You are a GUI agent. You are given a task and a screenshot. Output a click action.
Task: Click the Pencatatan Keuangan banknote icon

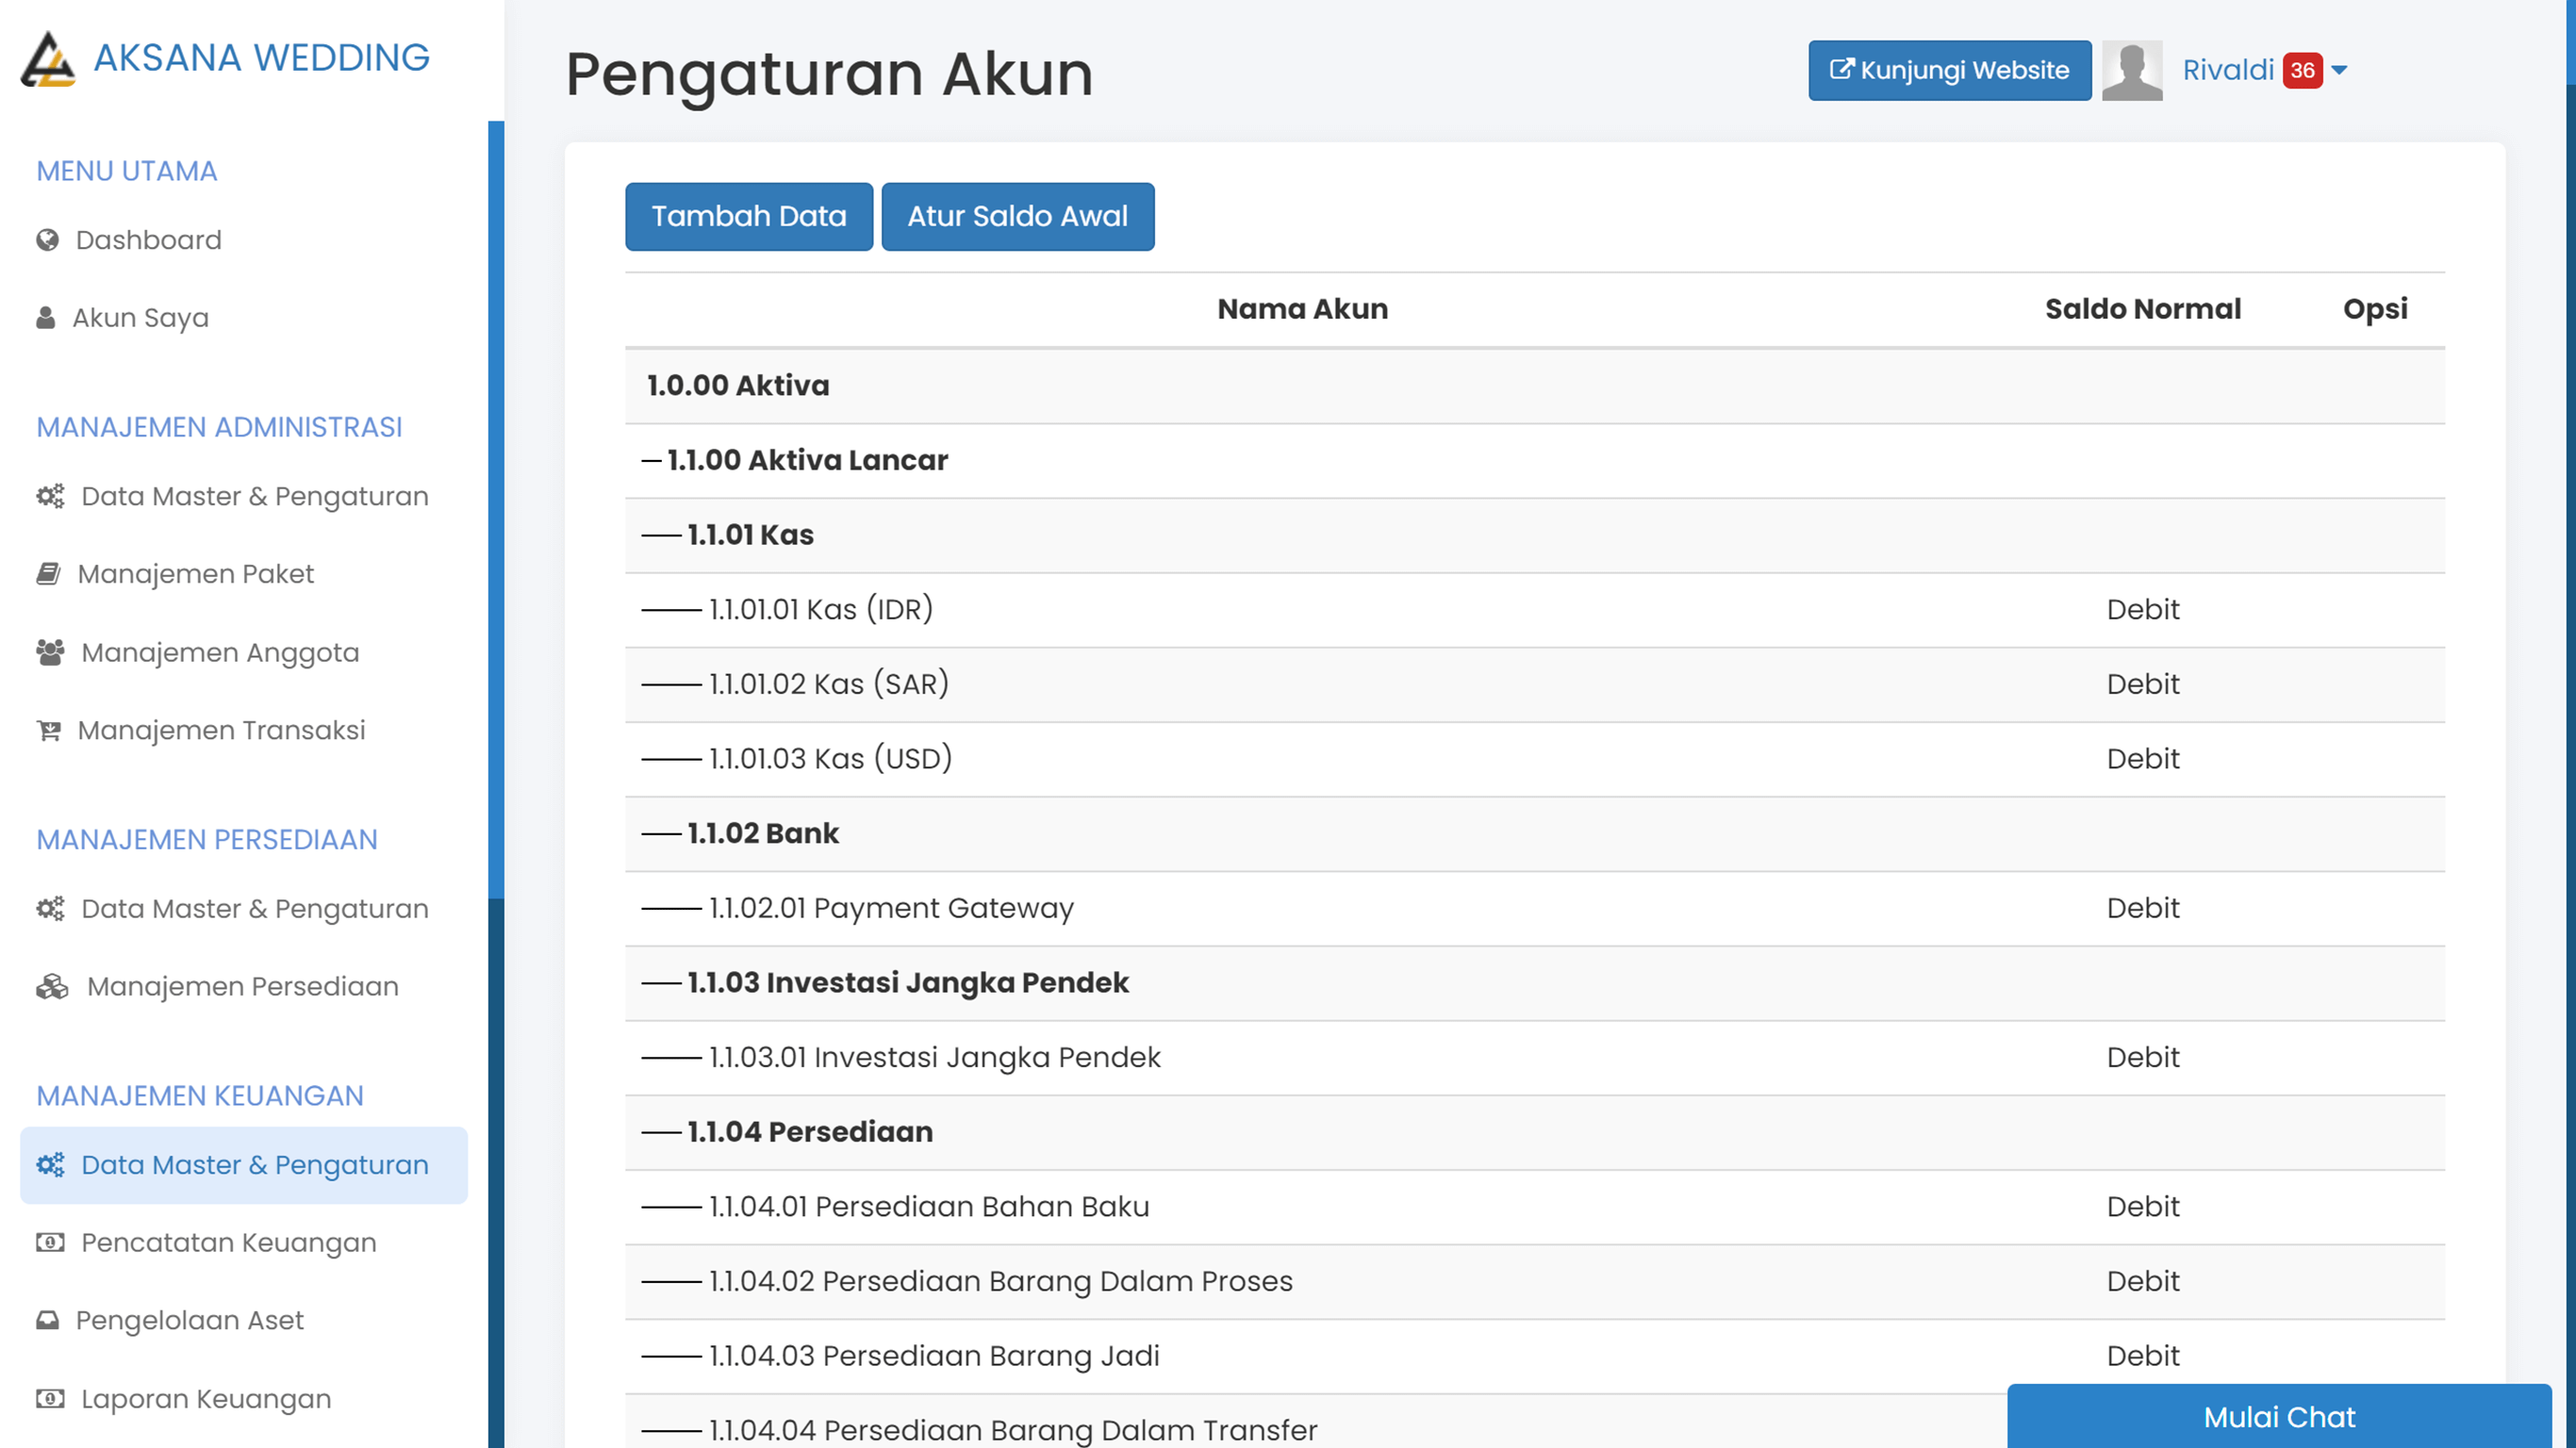click(x=50, y=1242)
